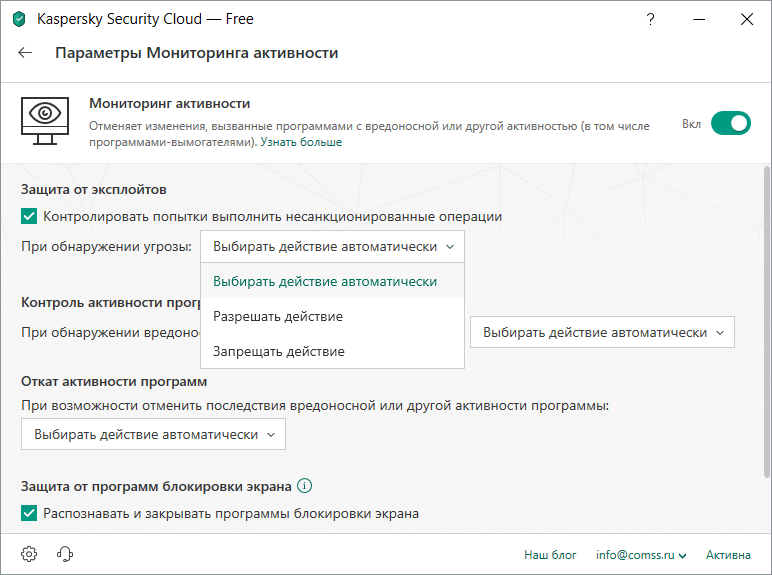772x575 pixels.
Task: Uncheck Распознавать и закрывать программы блокировки экрана
Action: pos(29,513)
